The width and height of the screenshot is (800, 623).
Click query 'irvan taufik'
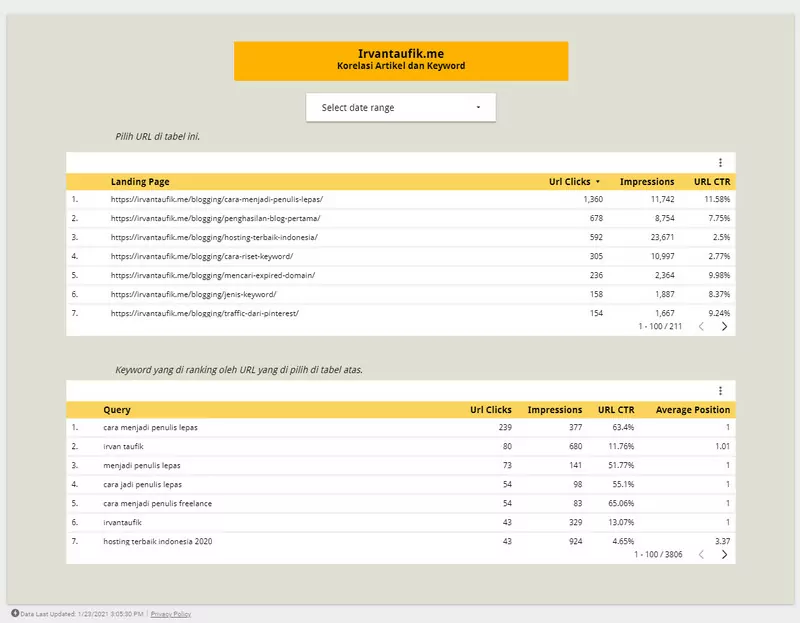tap(123, 446)
